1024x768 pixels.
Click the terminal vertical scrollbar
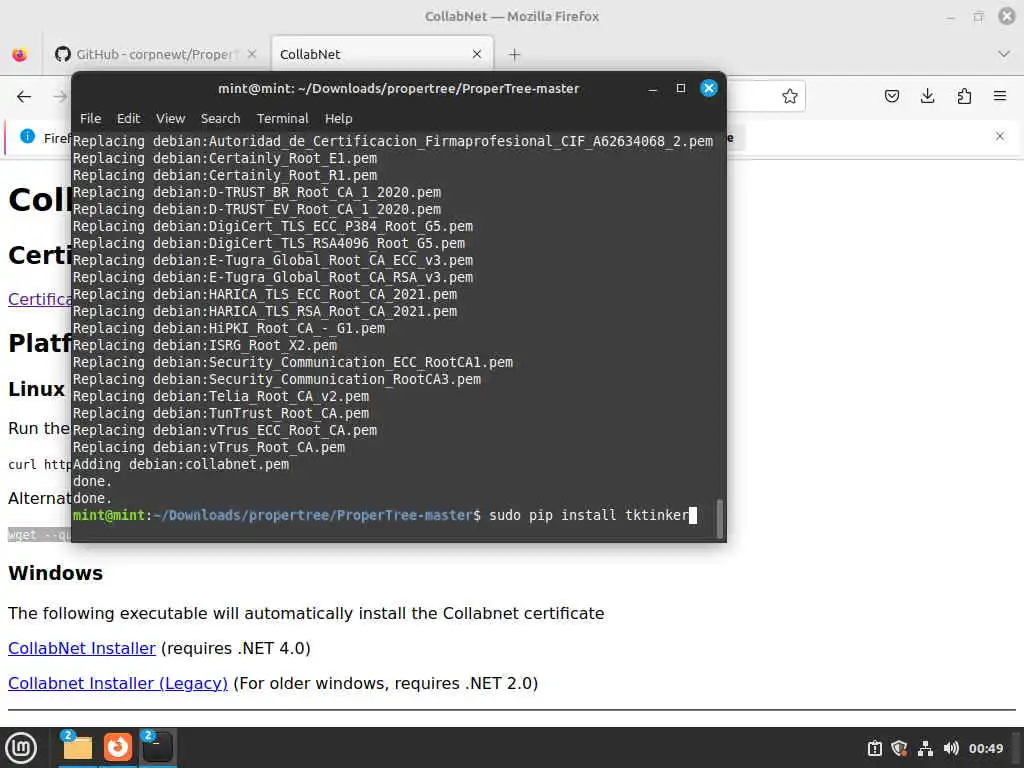click(x=720, y=519)
